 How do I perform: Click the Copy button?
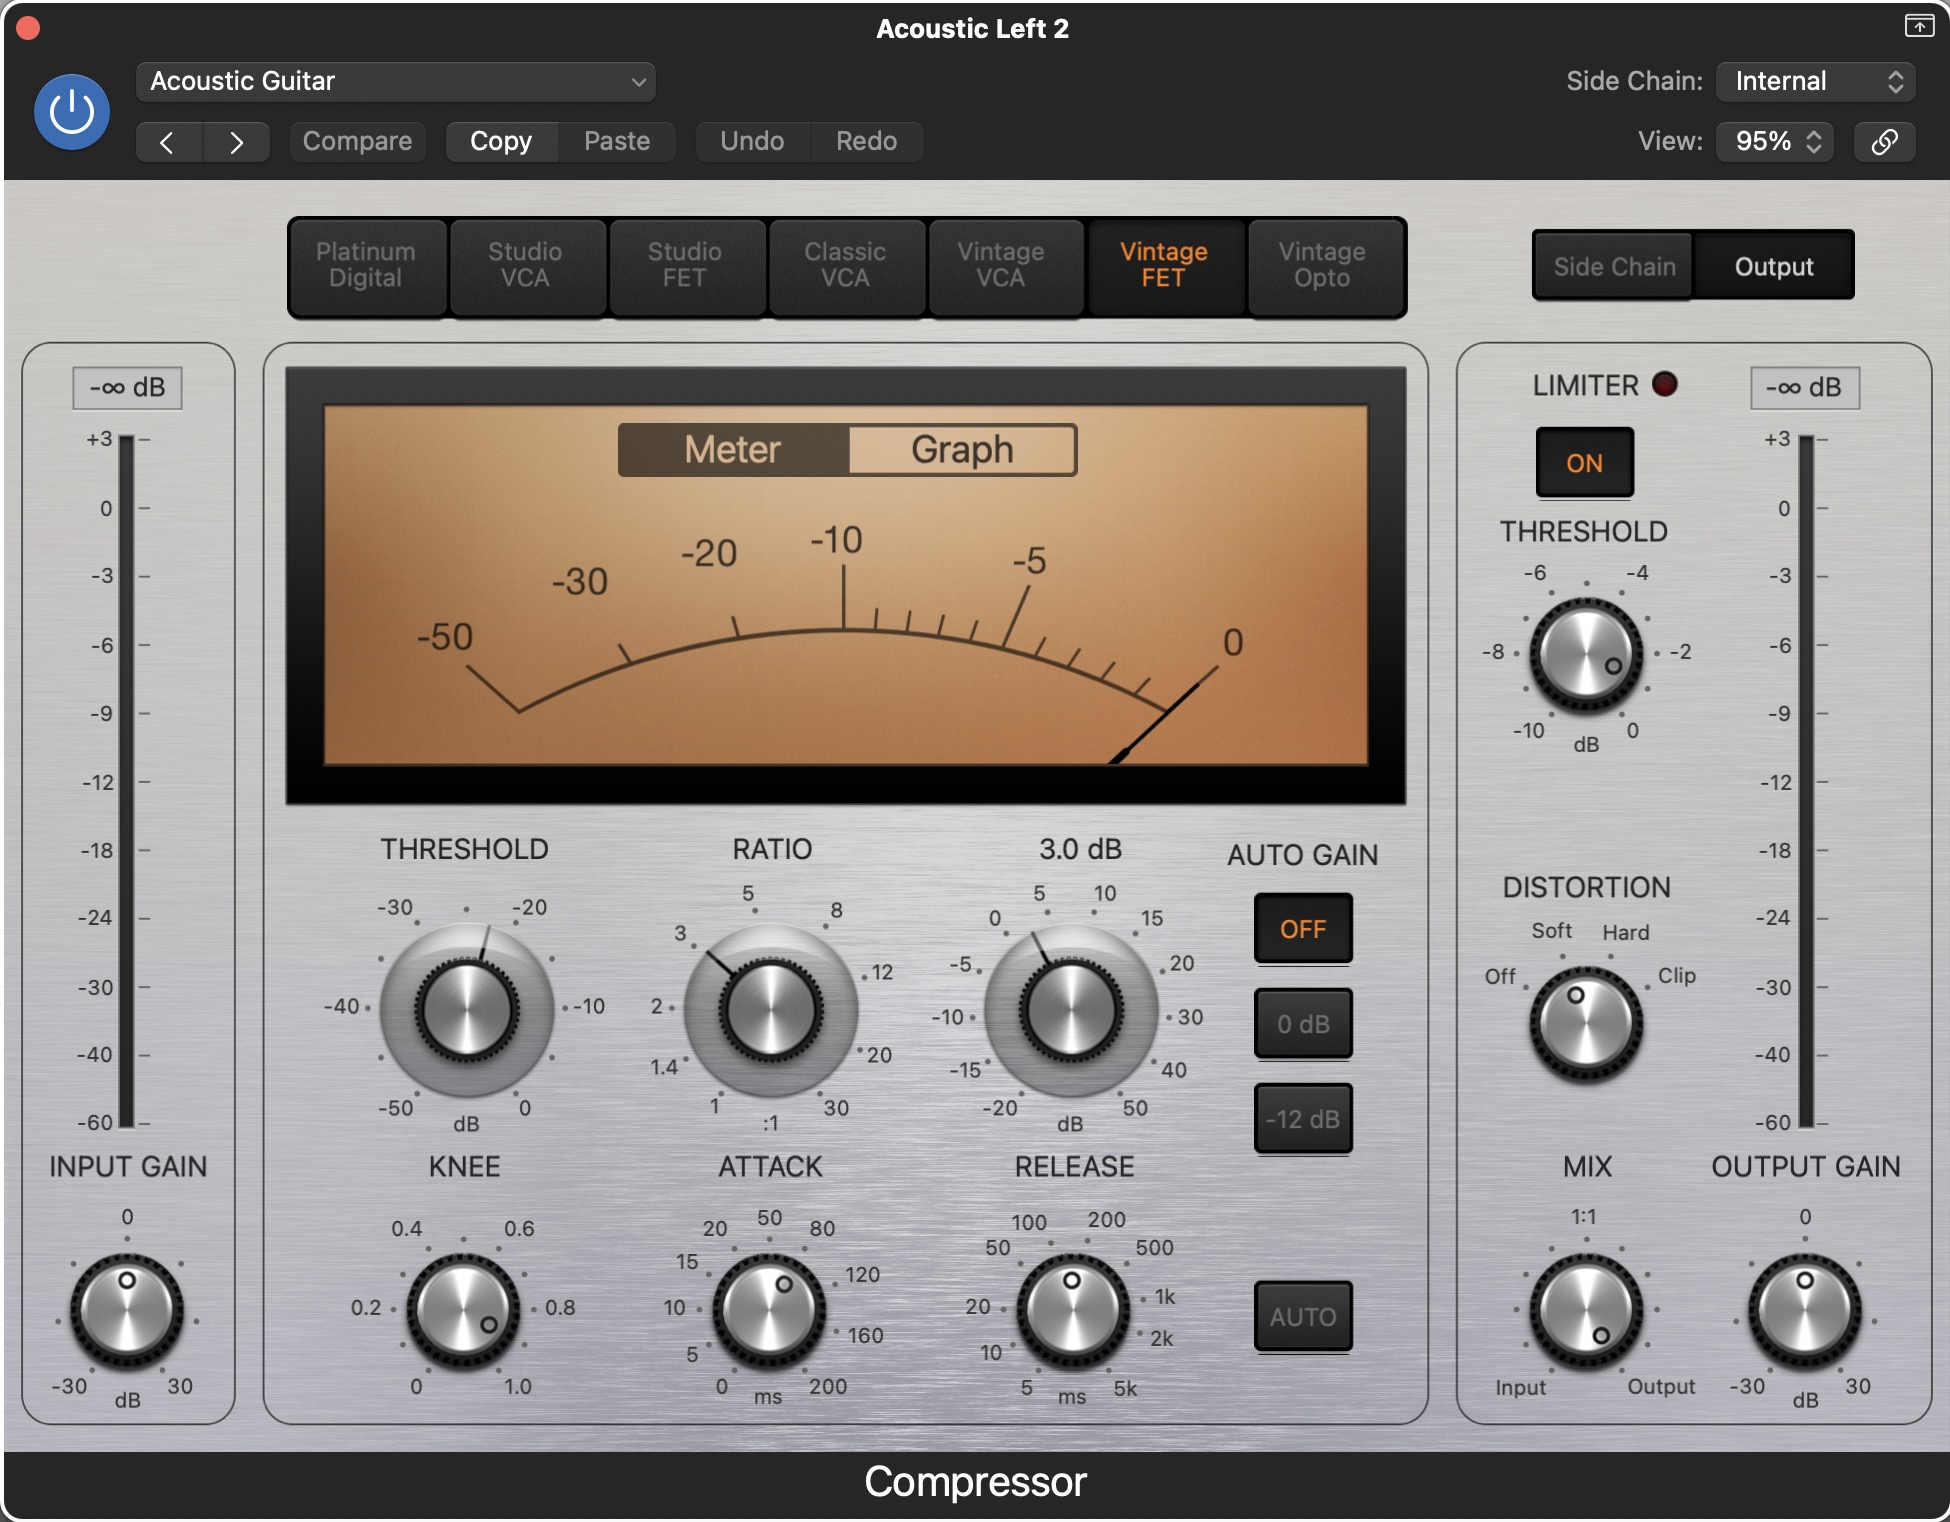click(501, 141)
